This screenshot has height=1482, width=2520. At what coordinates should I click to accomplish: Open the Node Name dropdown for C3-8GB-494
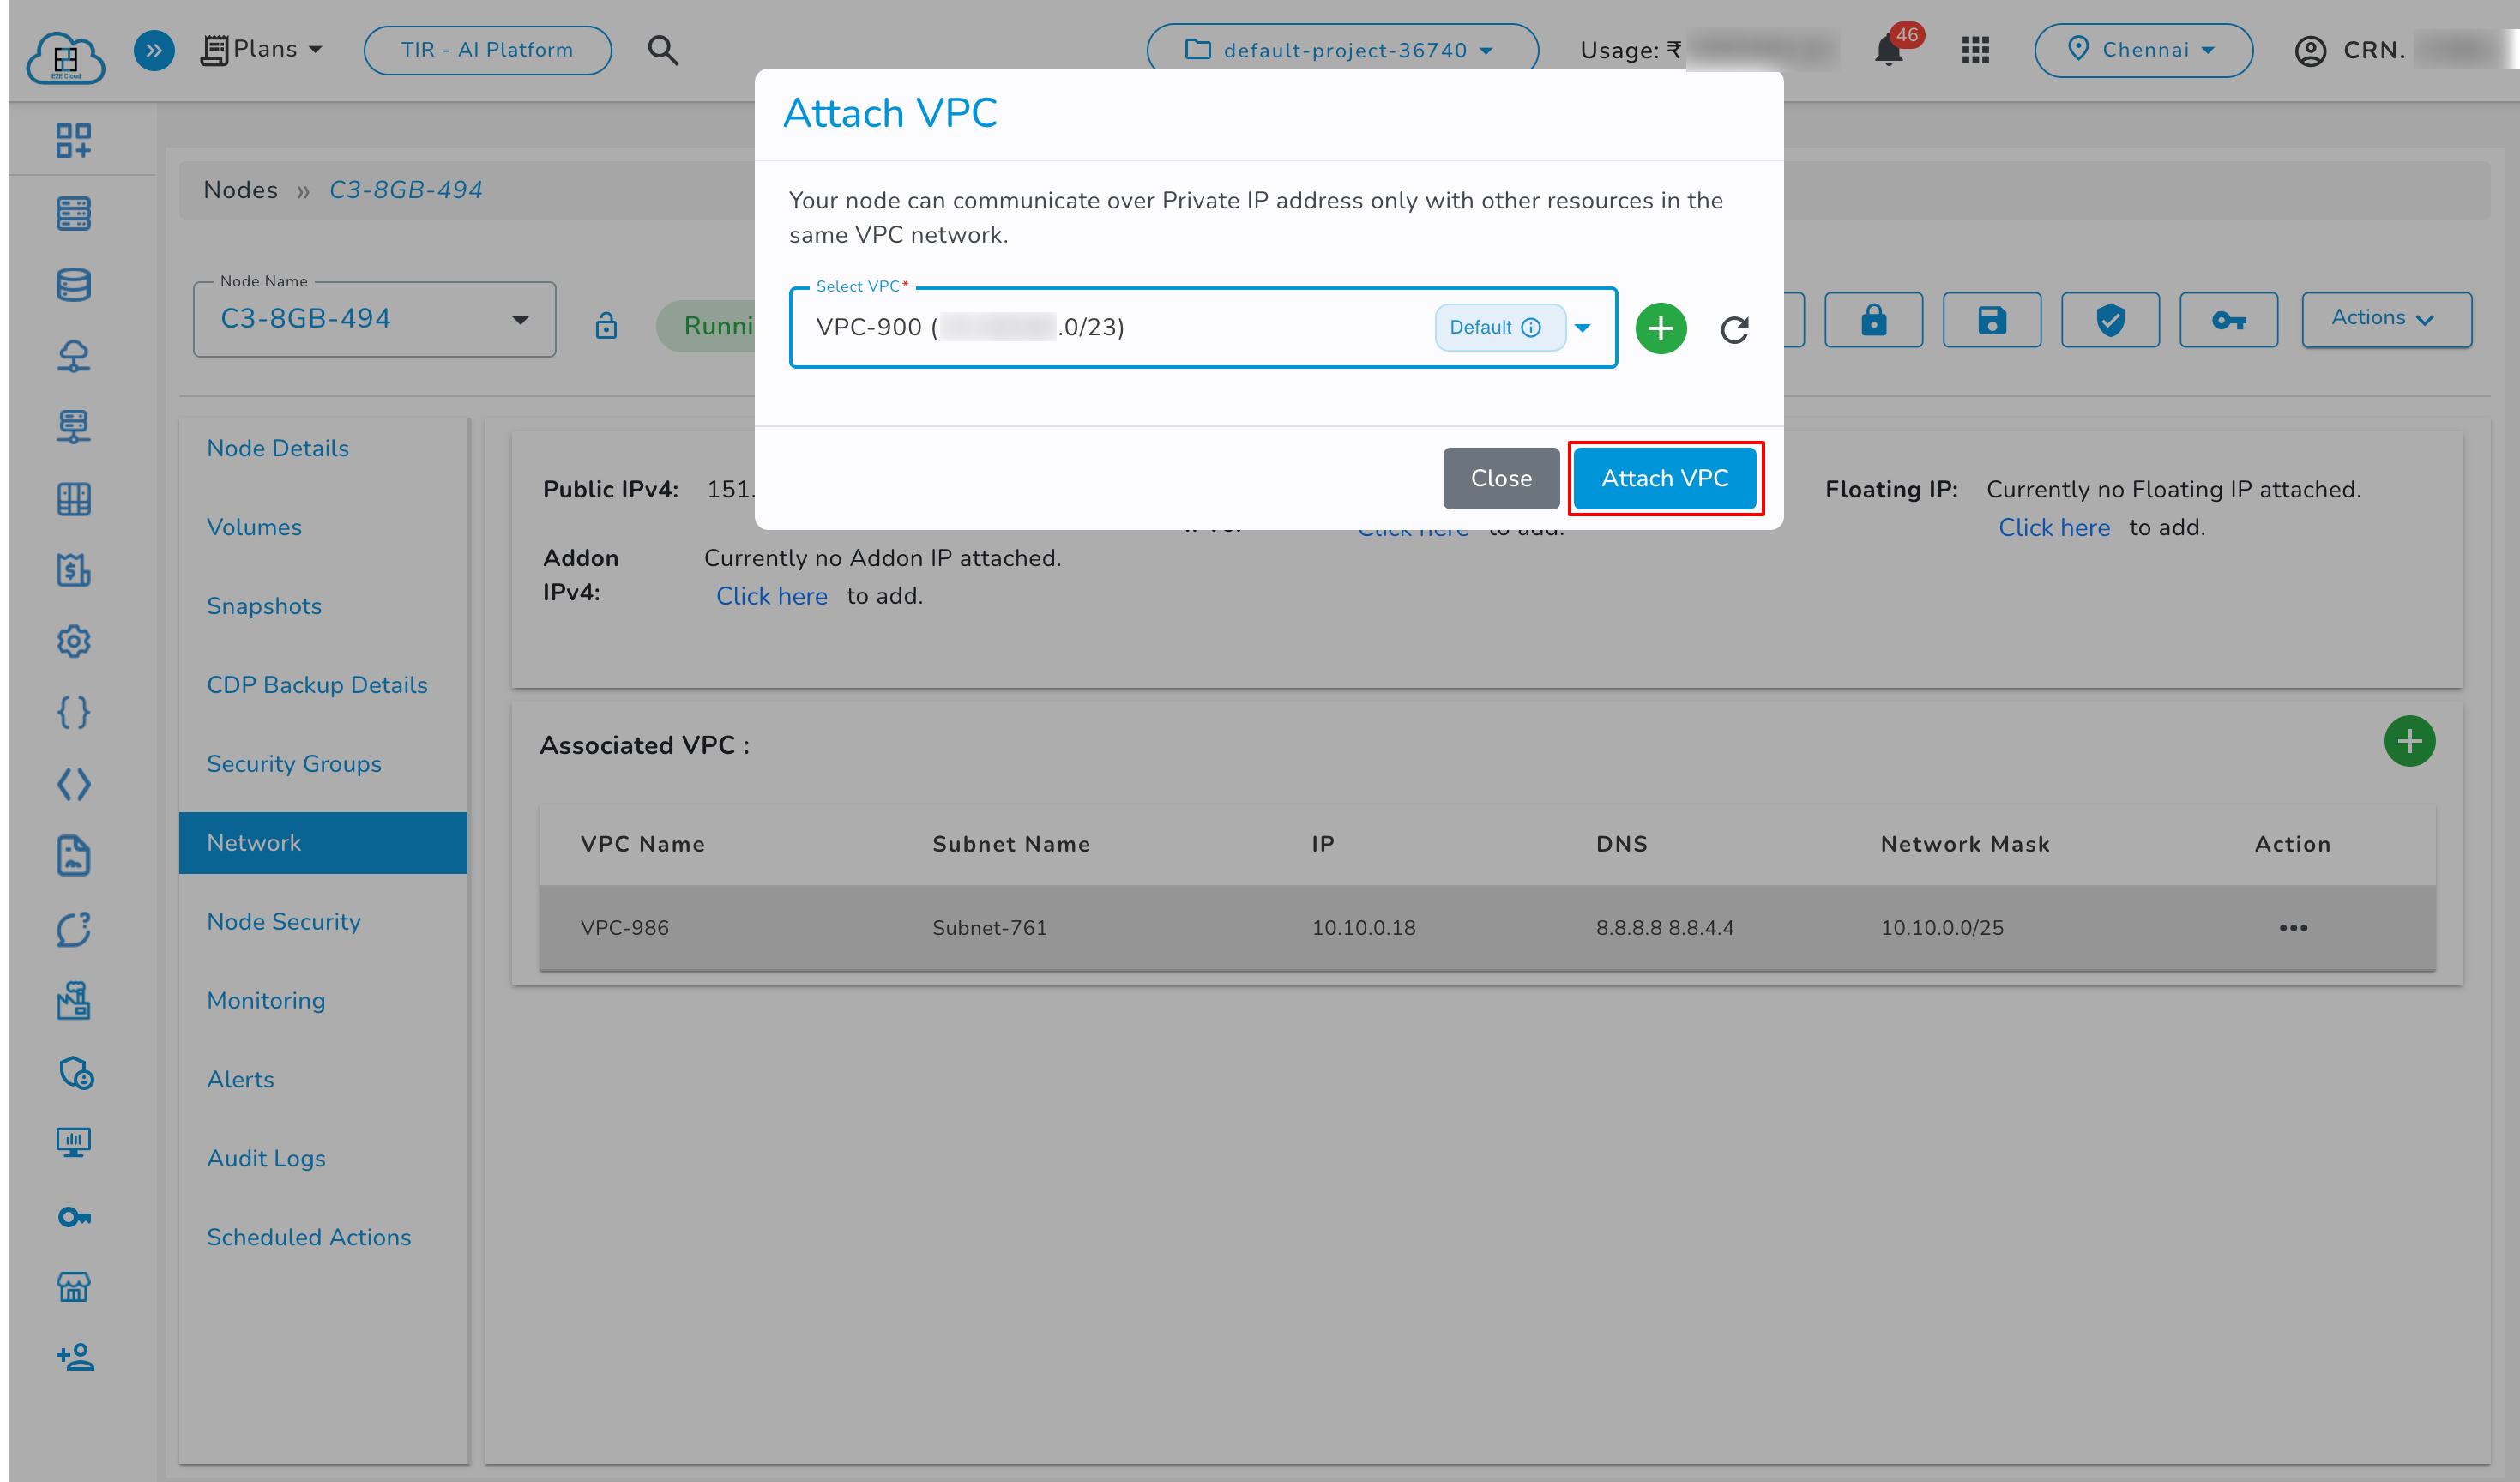tap(521, 319)
